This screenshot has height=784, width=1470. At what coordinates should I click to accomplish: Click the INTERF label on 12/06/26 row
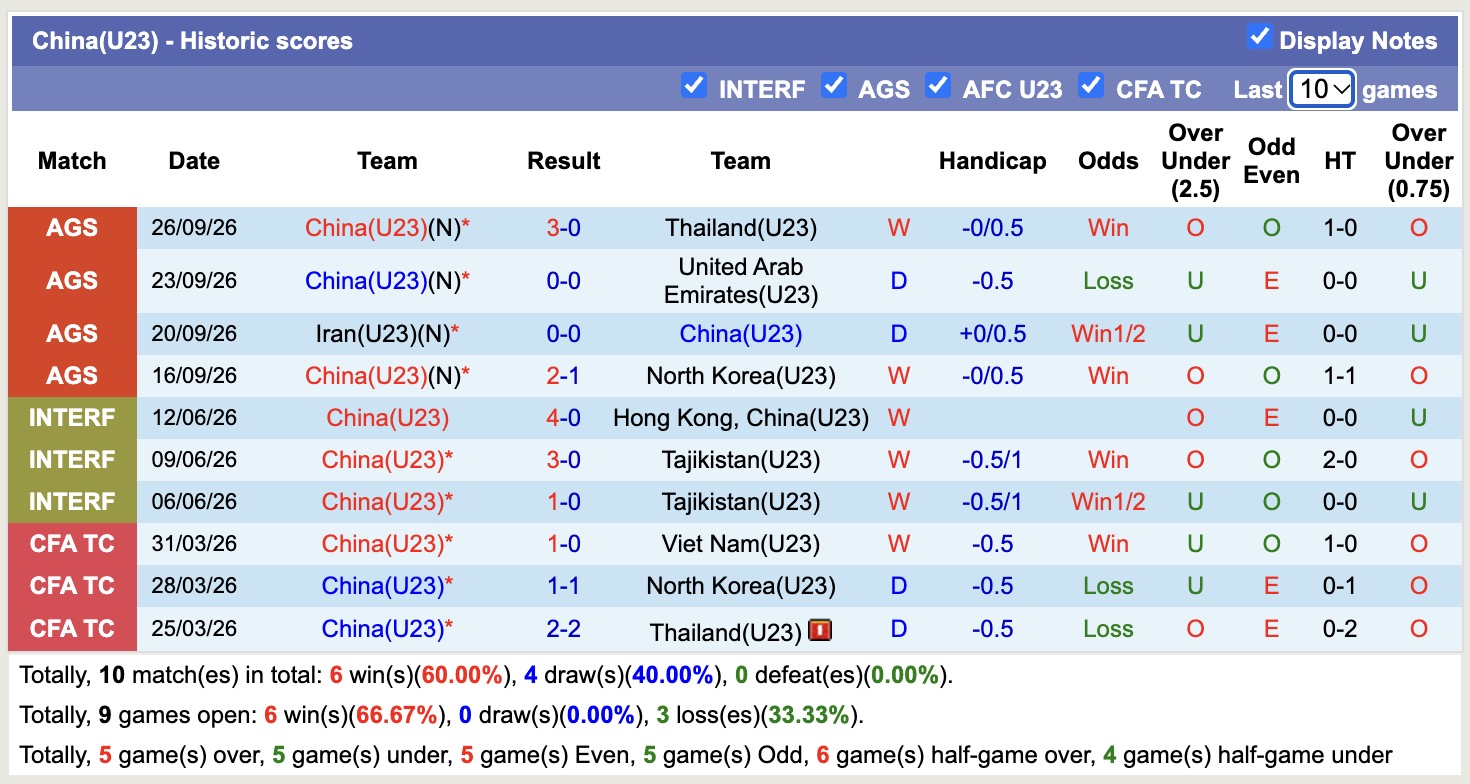[72, 418]
